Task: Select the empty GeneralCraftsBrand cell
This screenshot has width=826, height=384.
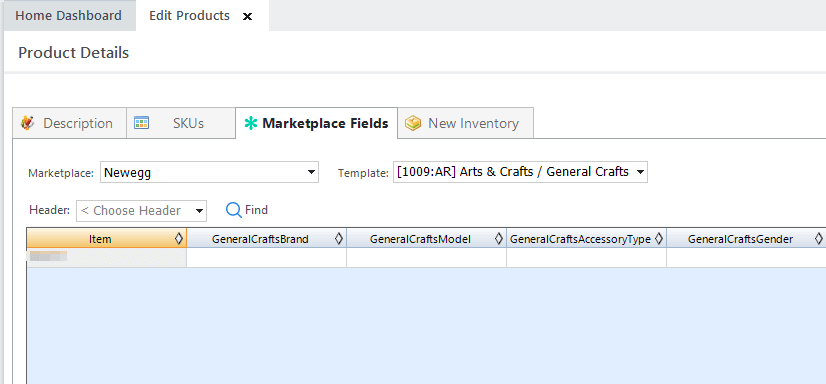Action: pos(267,258)
